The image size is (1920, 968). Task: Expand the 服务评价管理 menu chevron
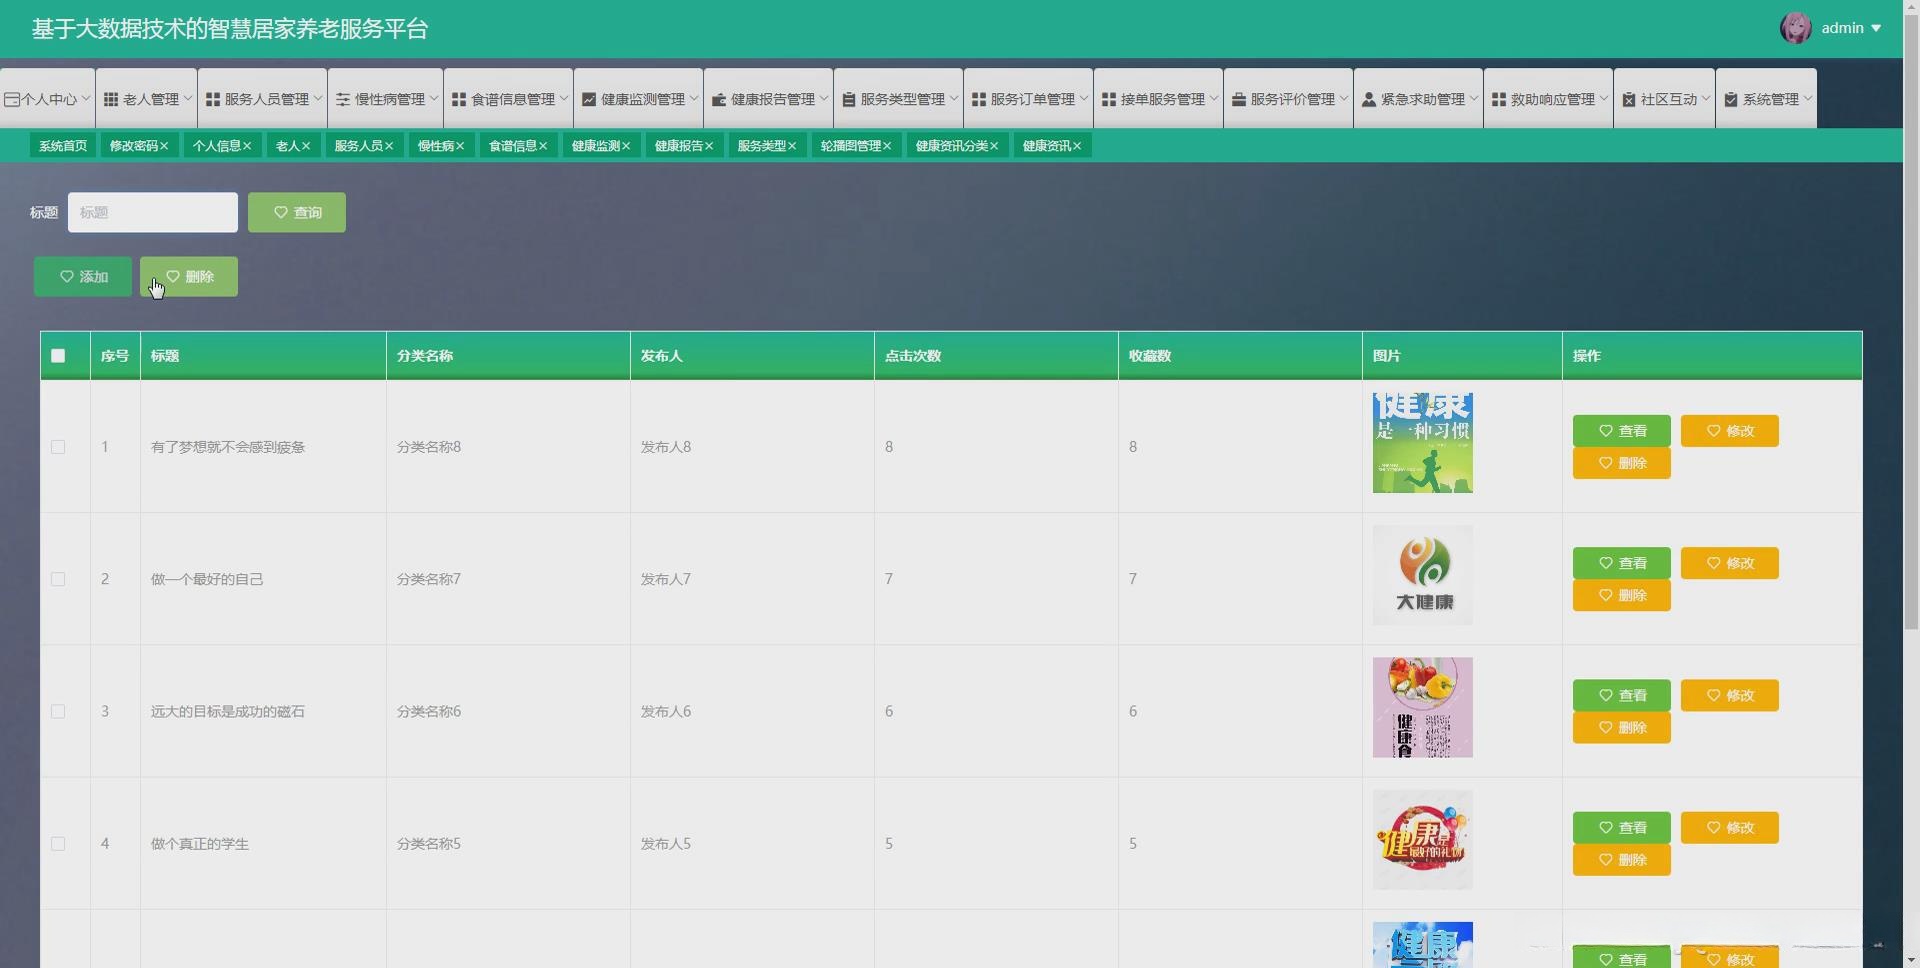pyautogui.click(x=1343, y=98)
